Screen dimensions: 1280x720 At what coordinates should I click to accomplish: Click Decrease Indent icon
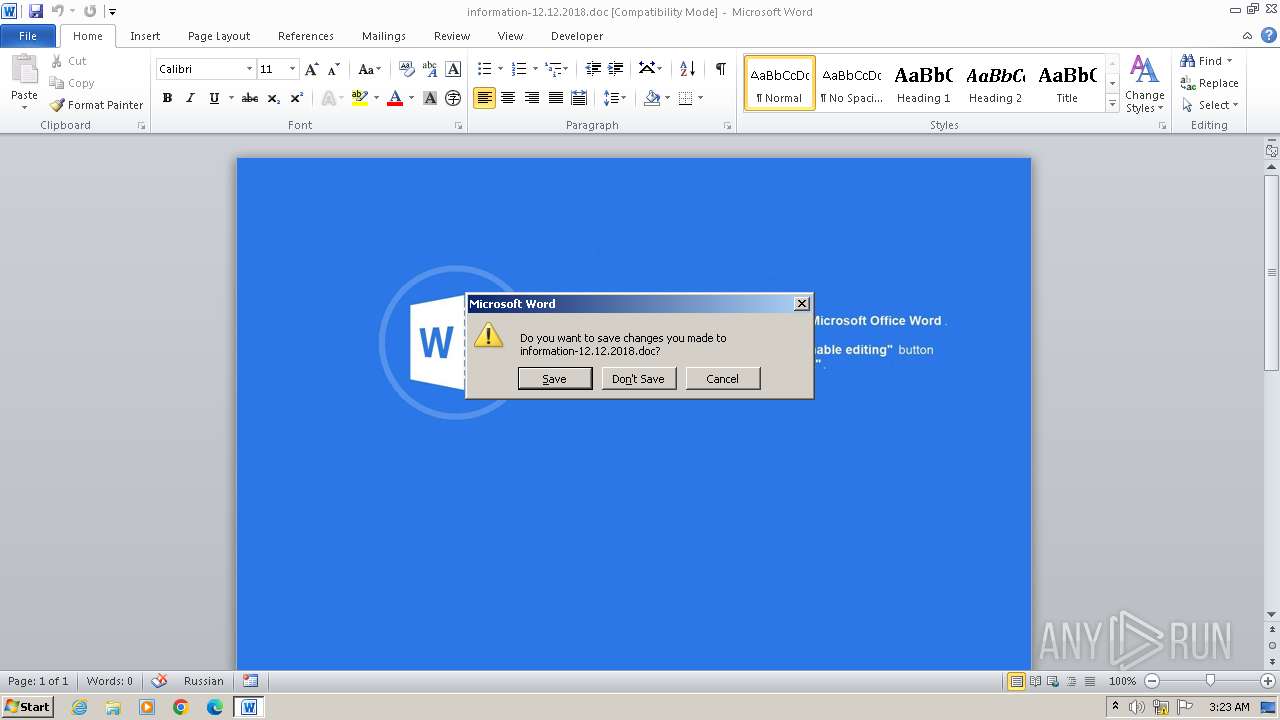pos(593,69)
